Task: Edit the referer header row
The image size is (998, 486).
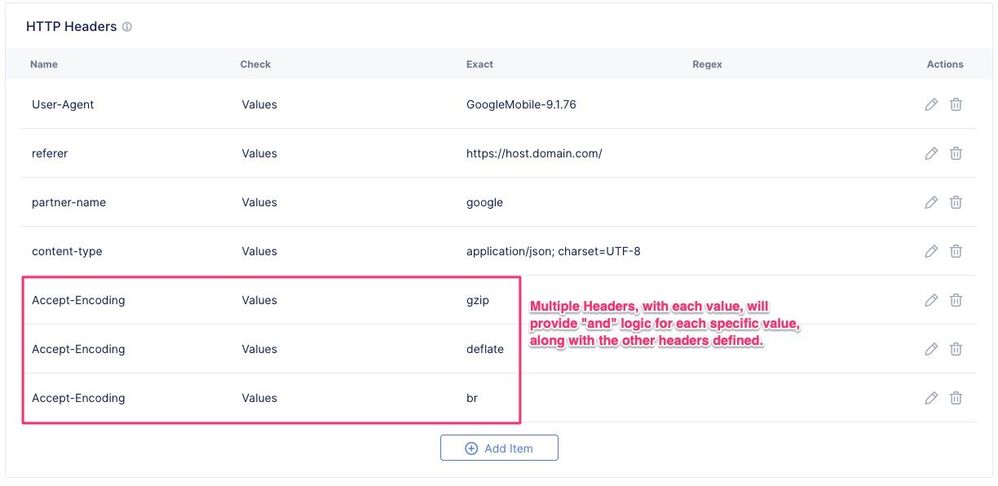Action: (x=931, y=153)
